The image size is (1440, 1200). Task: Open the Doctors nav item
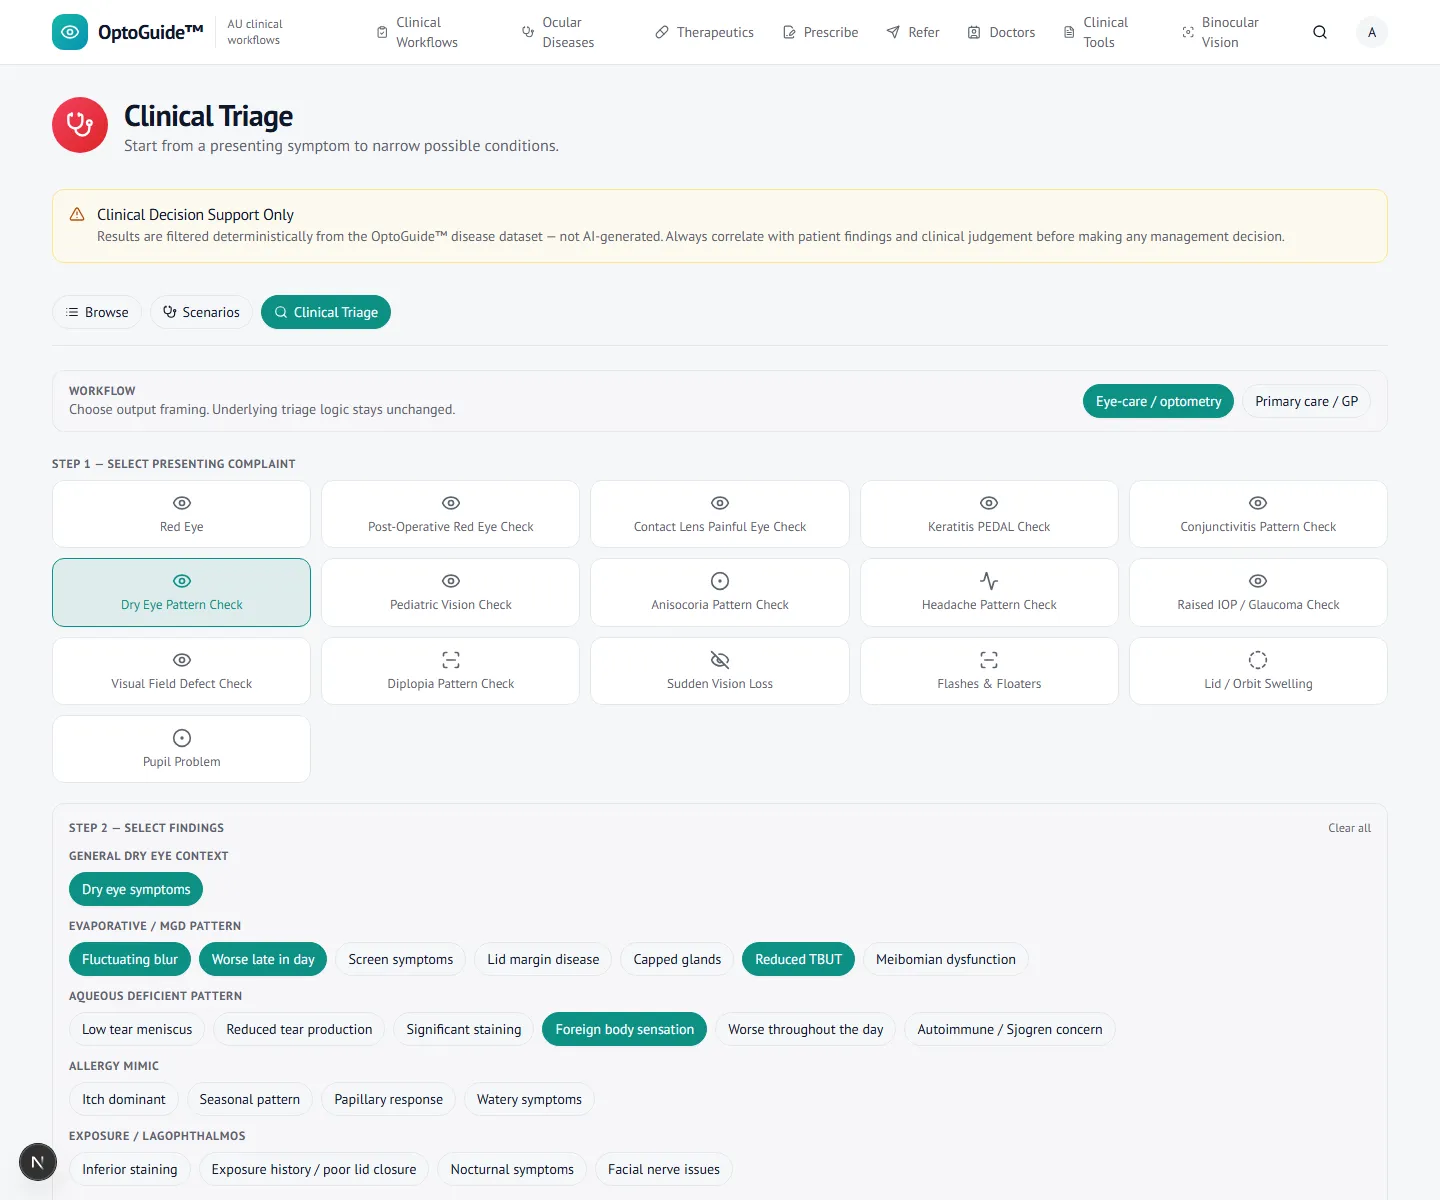pyautogui.click(x=1001, y=32)
